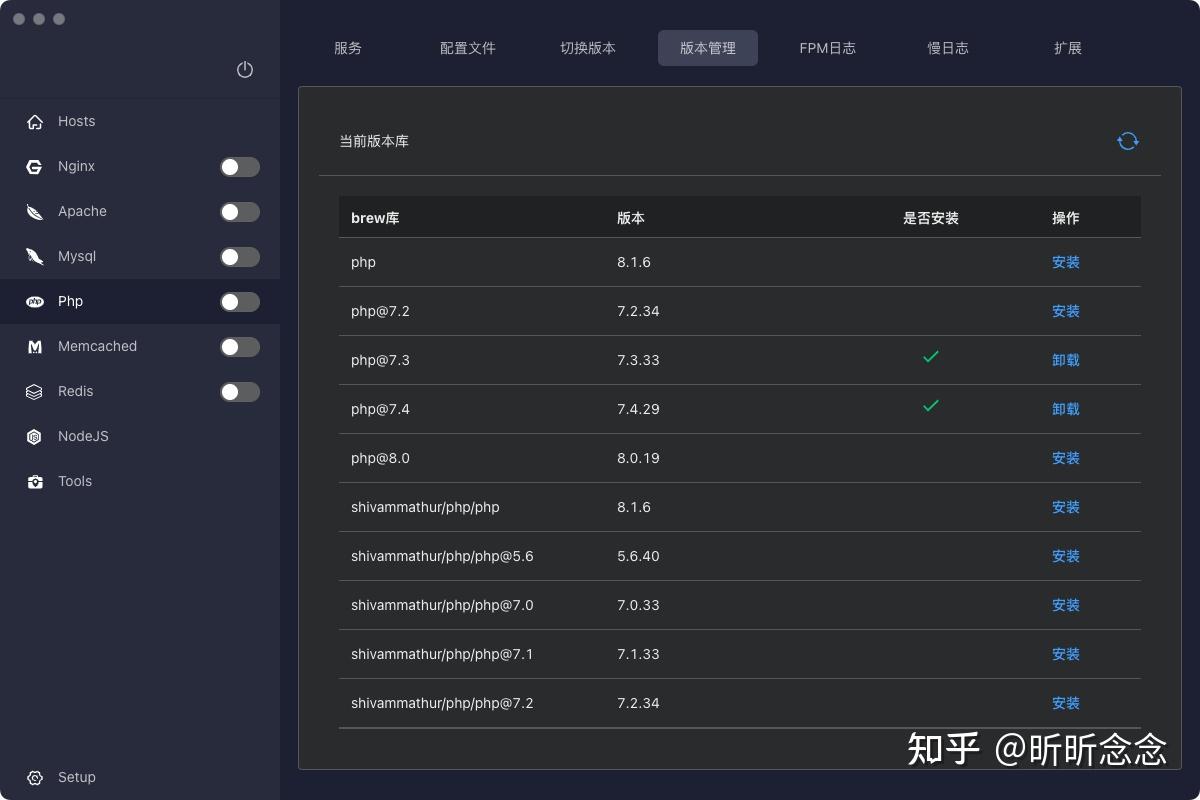Screen dimensions: 1200x800
Task: Select the Redis icon in the sidebar
Action: point(33,391)
